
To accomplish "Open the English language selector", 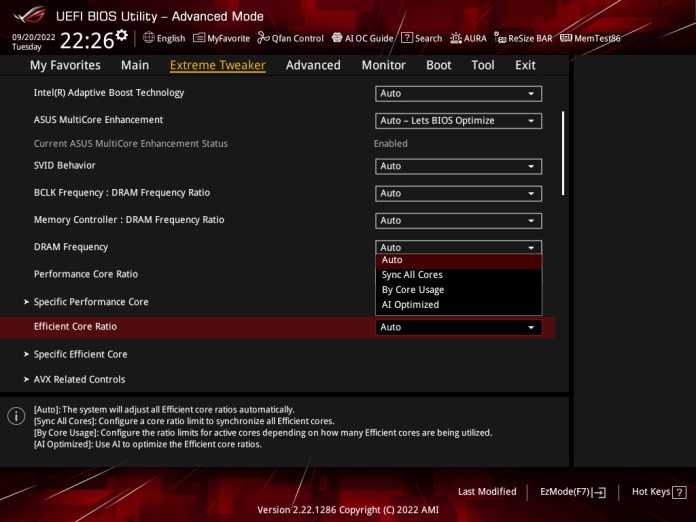I will [164, 38].
